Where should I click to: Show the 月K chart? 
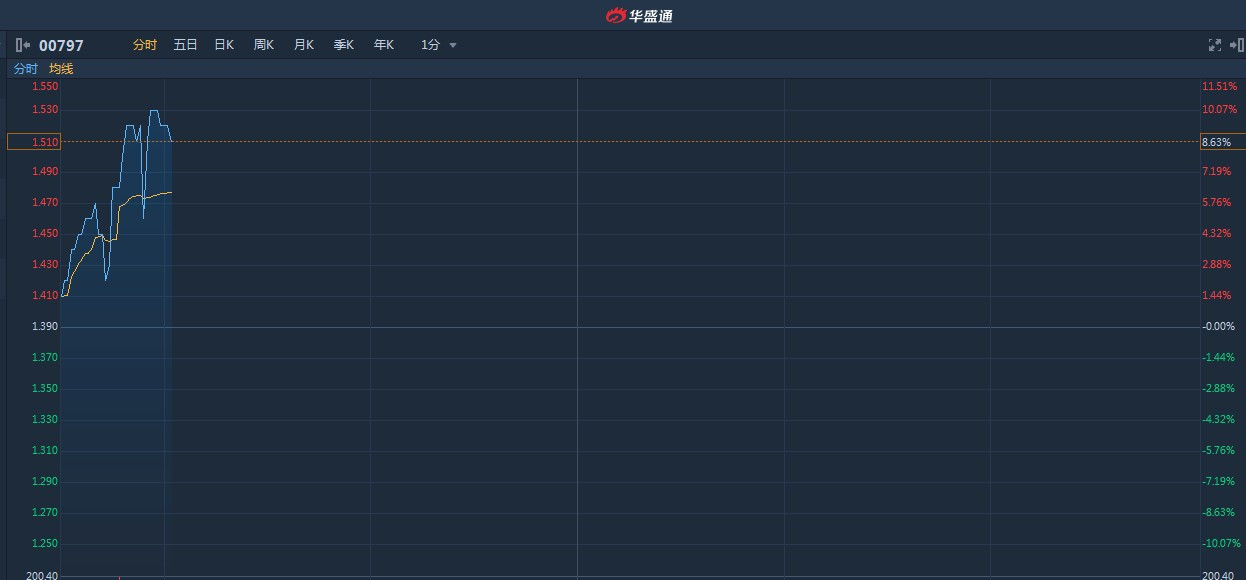(304, 45)
